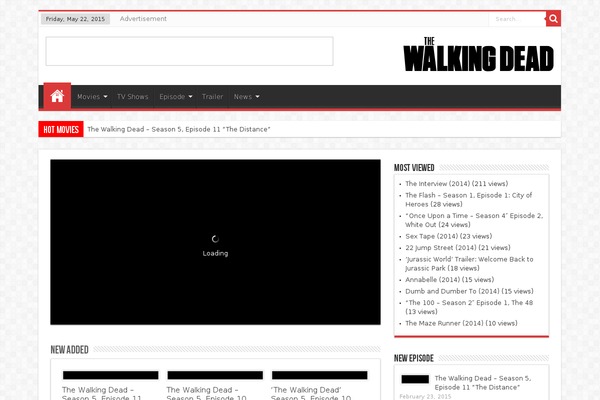Click the Movies menu label
Screen dimensions: 600x400
point(88,96)
